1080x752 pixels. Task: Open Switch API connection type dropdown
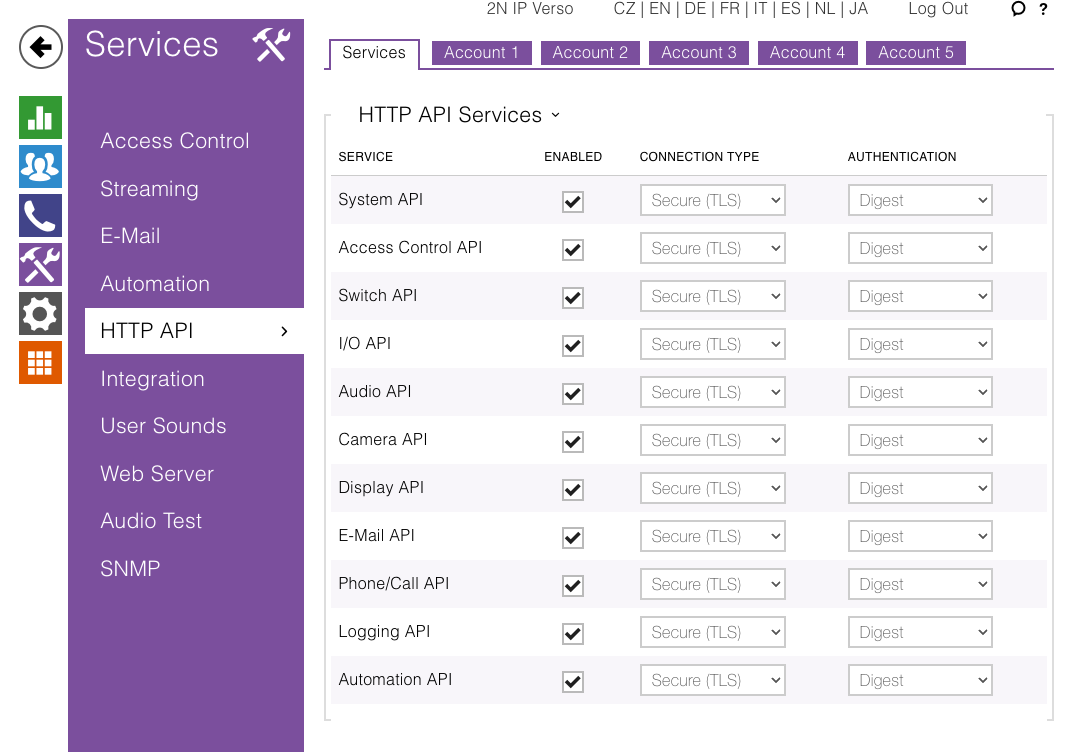pyautogui.click(x=712, y=297)
